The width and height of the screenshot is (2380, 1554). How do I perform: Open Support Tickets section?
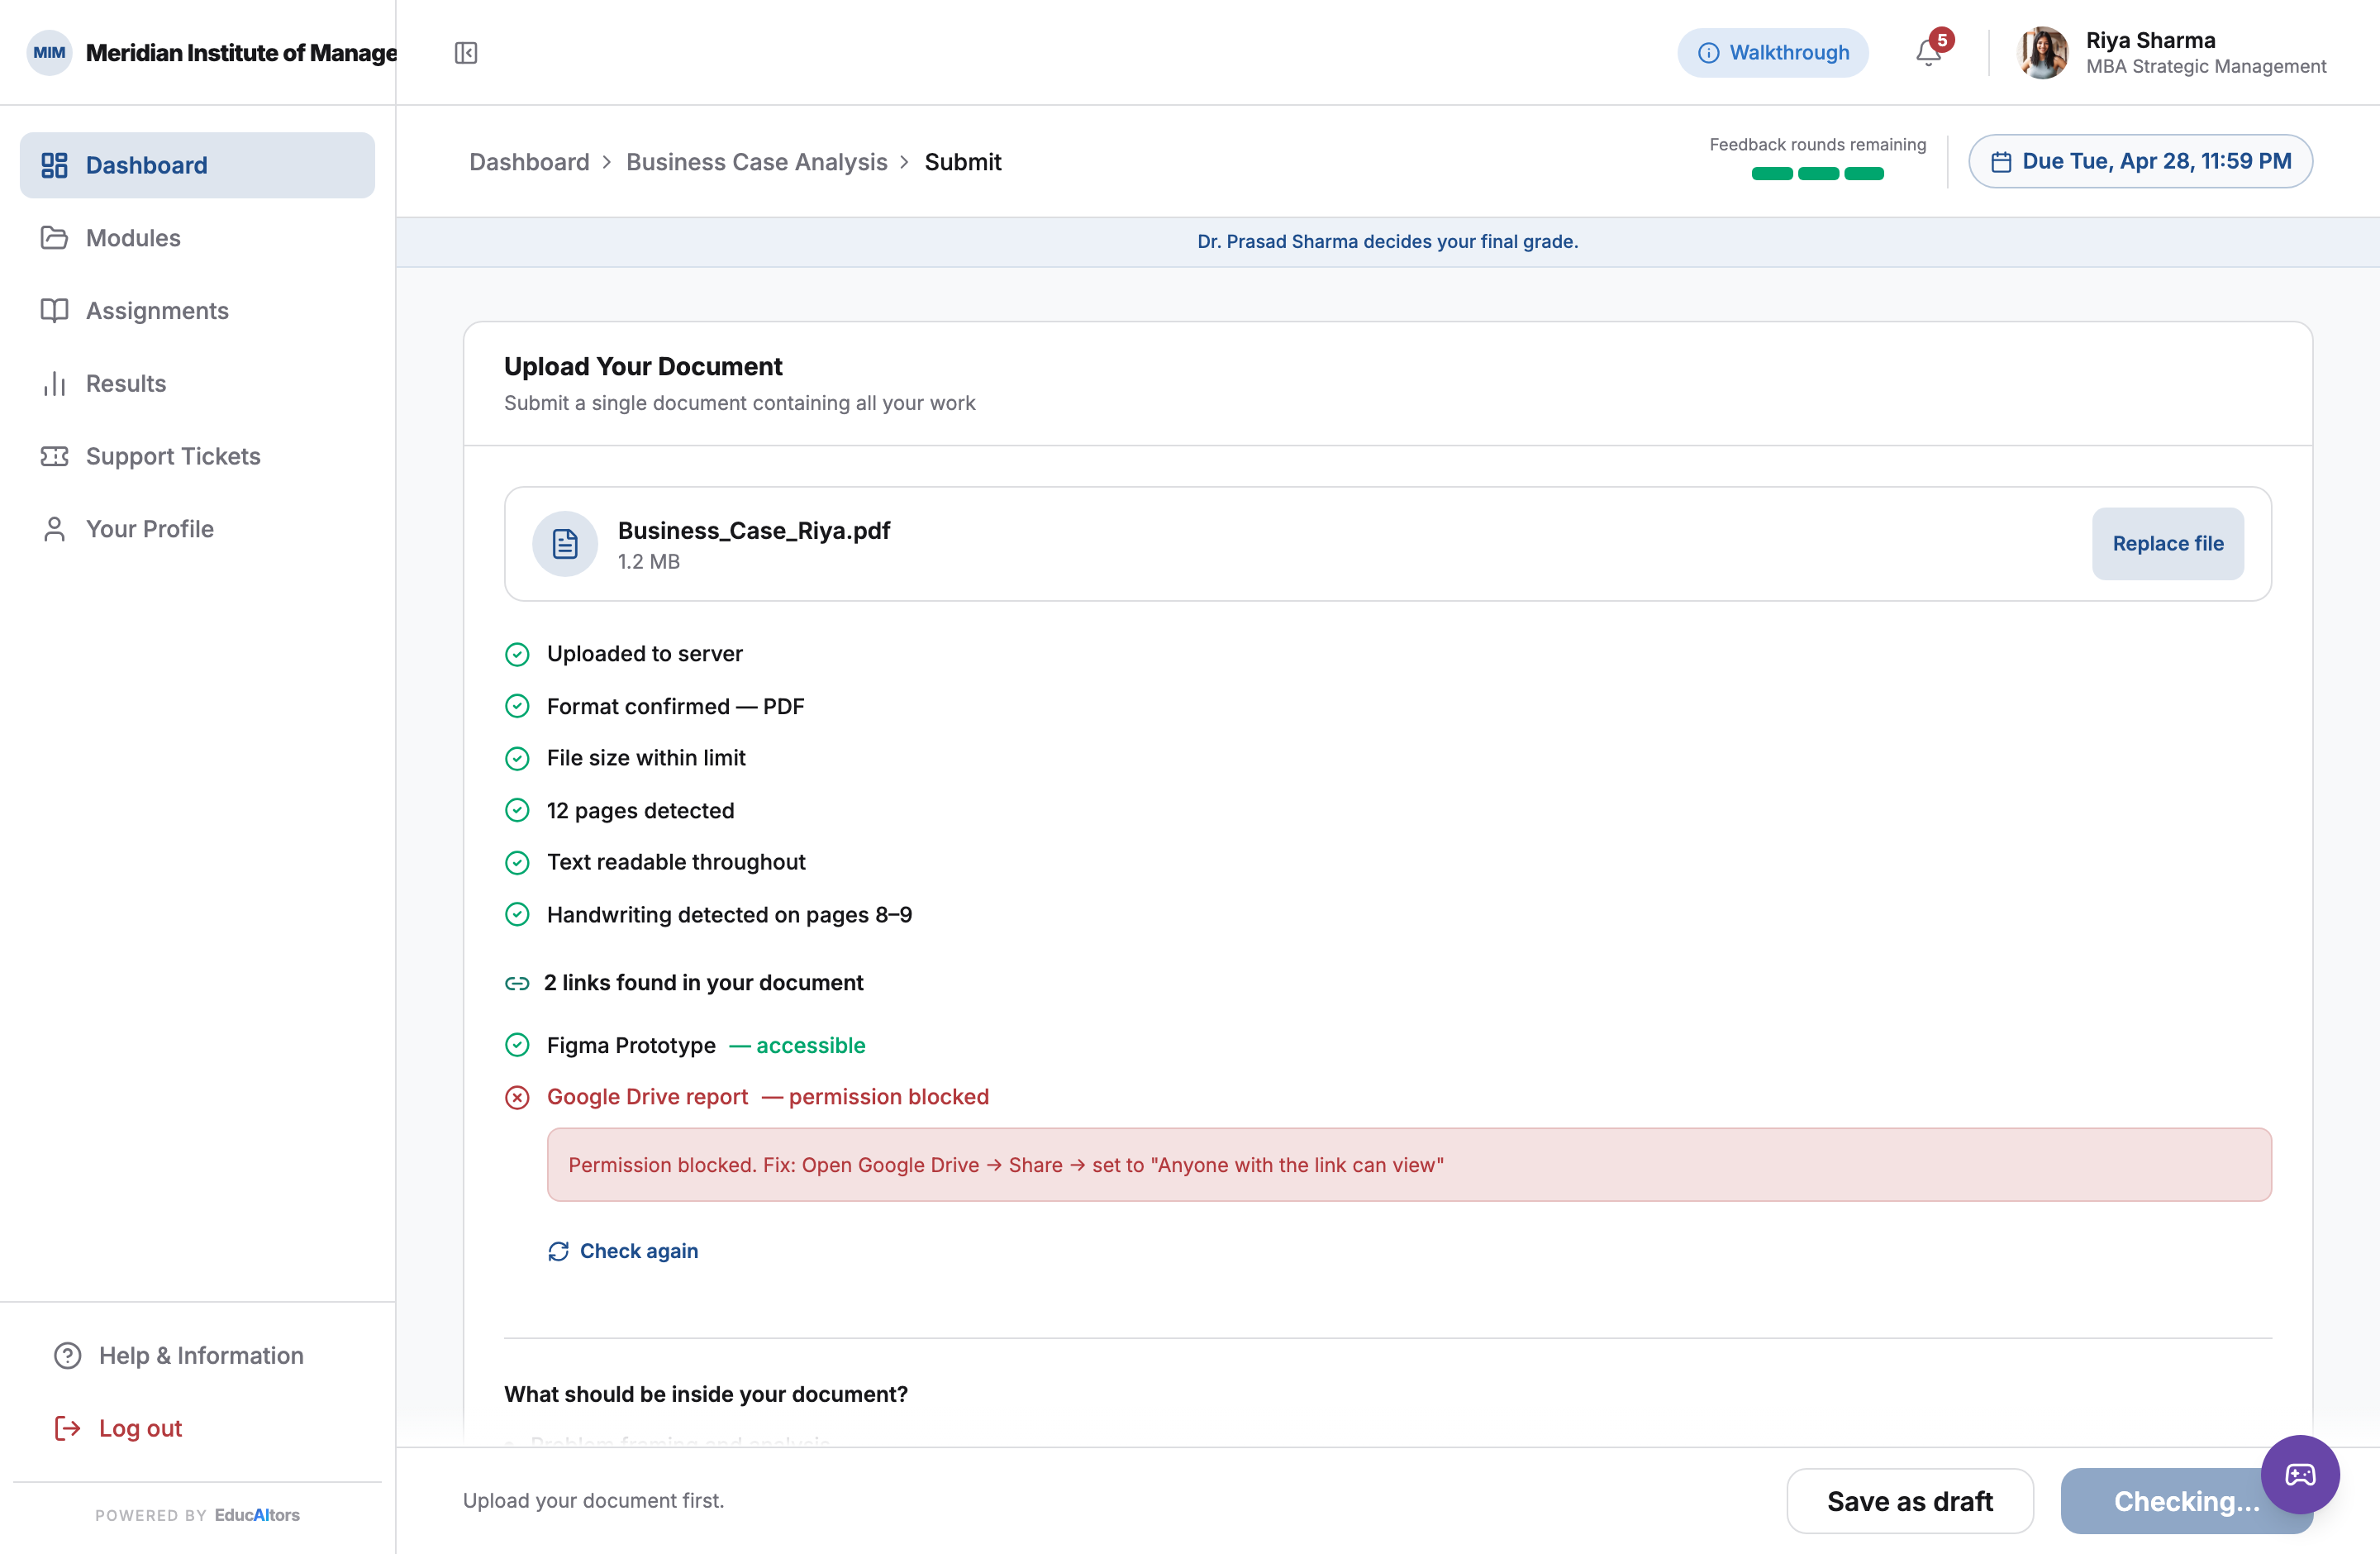pos(197,456)
